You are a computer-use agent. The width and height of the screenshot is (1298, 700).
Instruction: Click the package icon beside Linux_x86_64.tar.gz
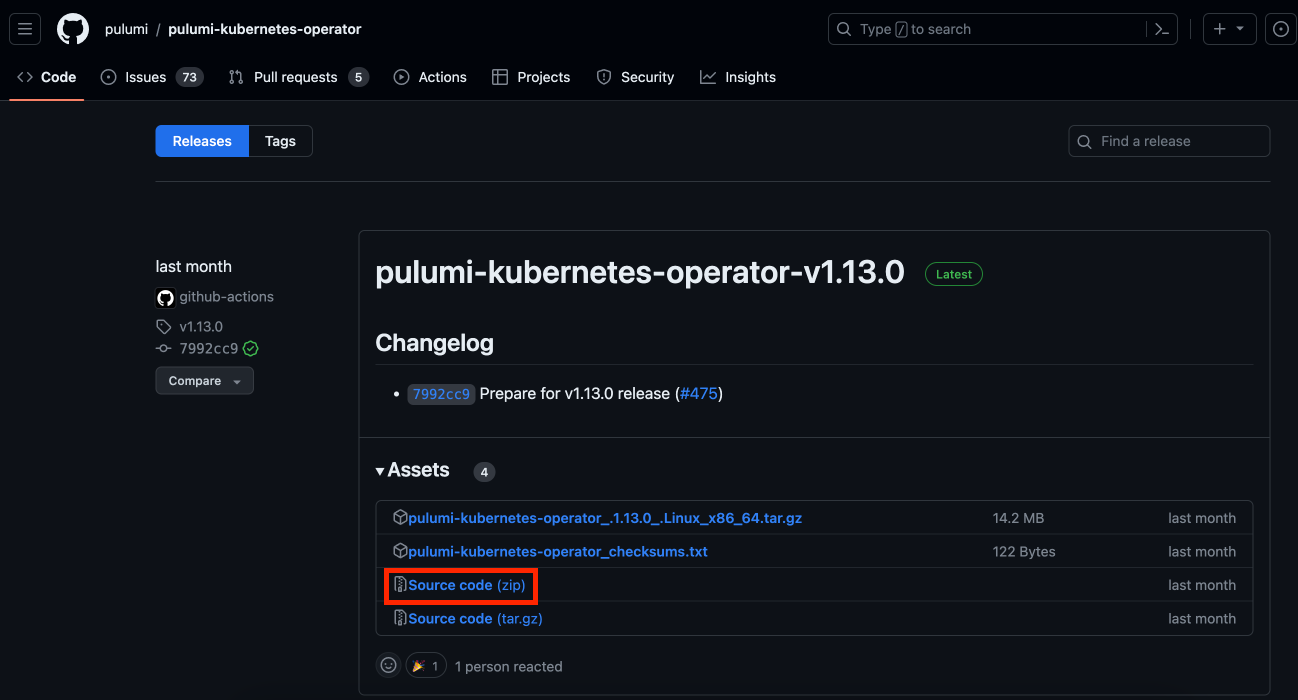400,518
